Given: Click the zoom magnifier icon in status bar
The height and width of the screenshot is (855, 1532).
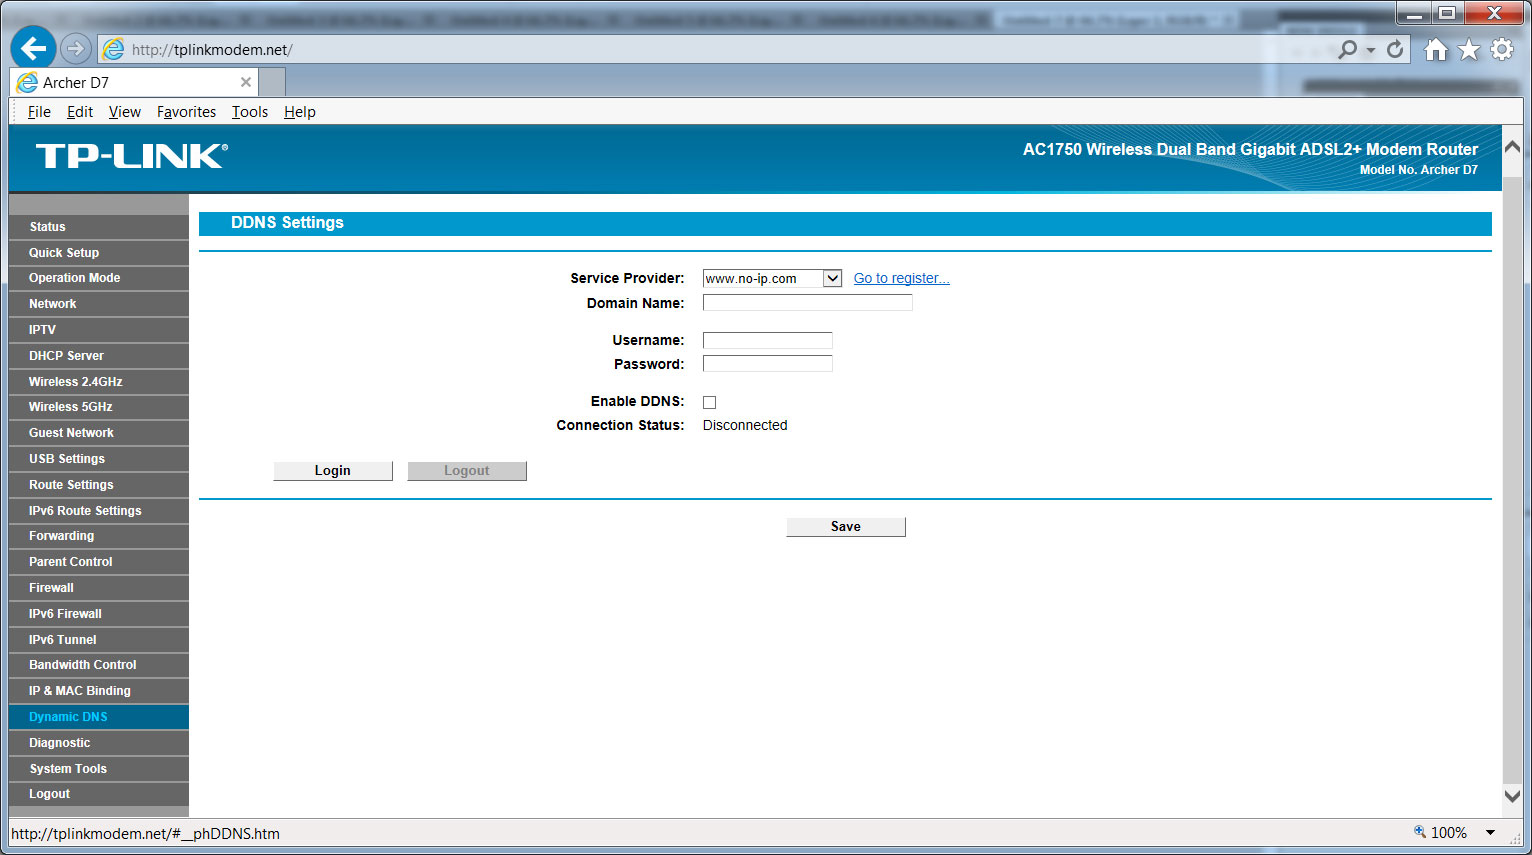Looking at the screenshot, I should coord(1420,831).
